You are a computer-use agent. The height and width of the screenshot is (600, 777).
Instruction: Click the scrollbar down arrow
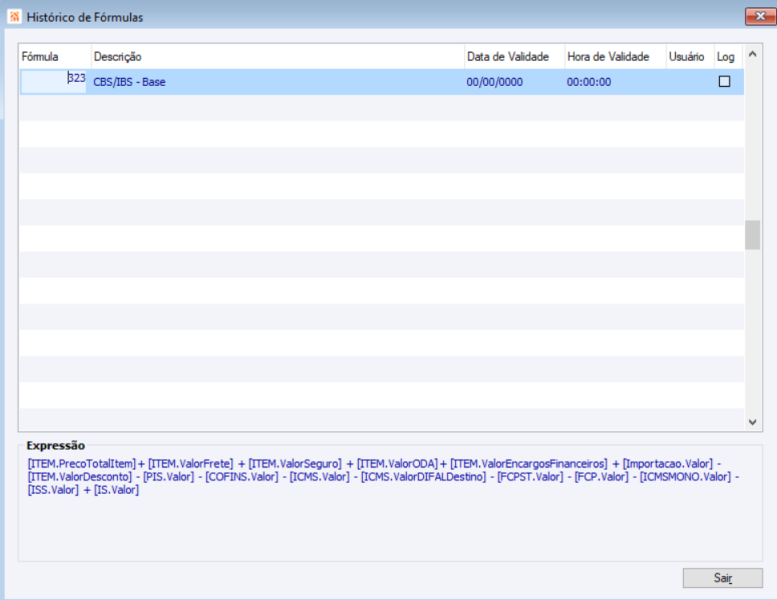click(x=752, y=422)
